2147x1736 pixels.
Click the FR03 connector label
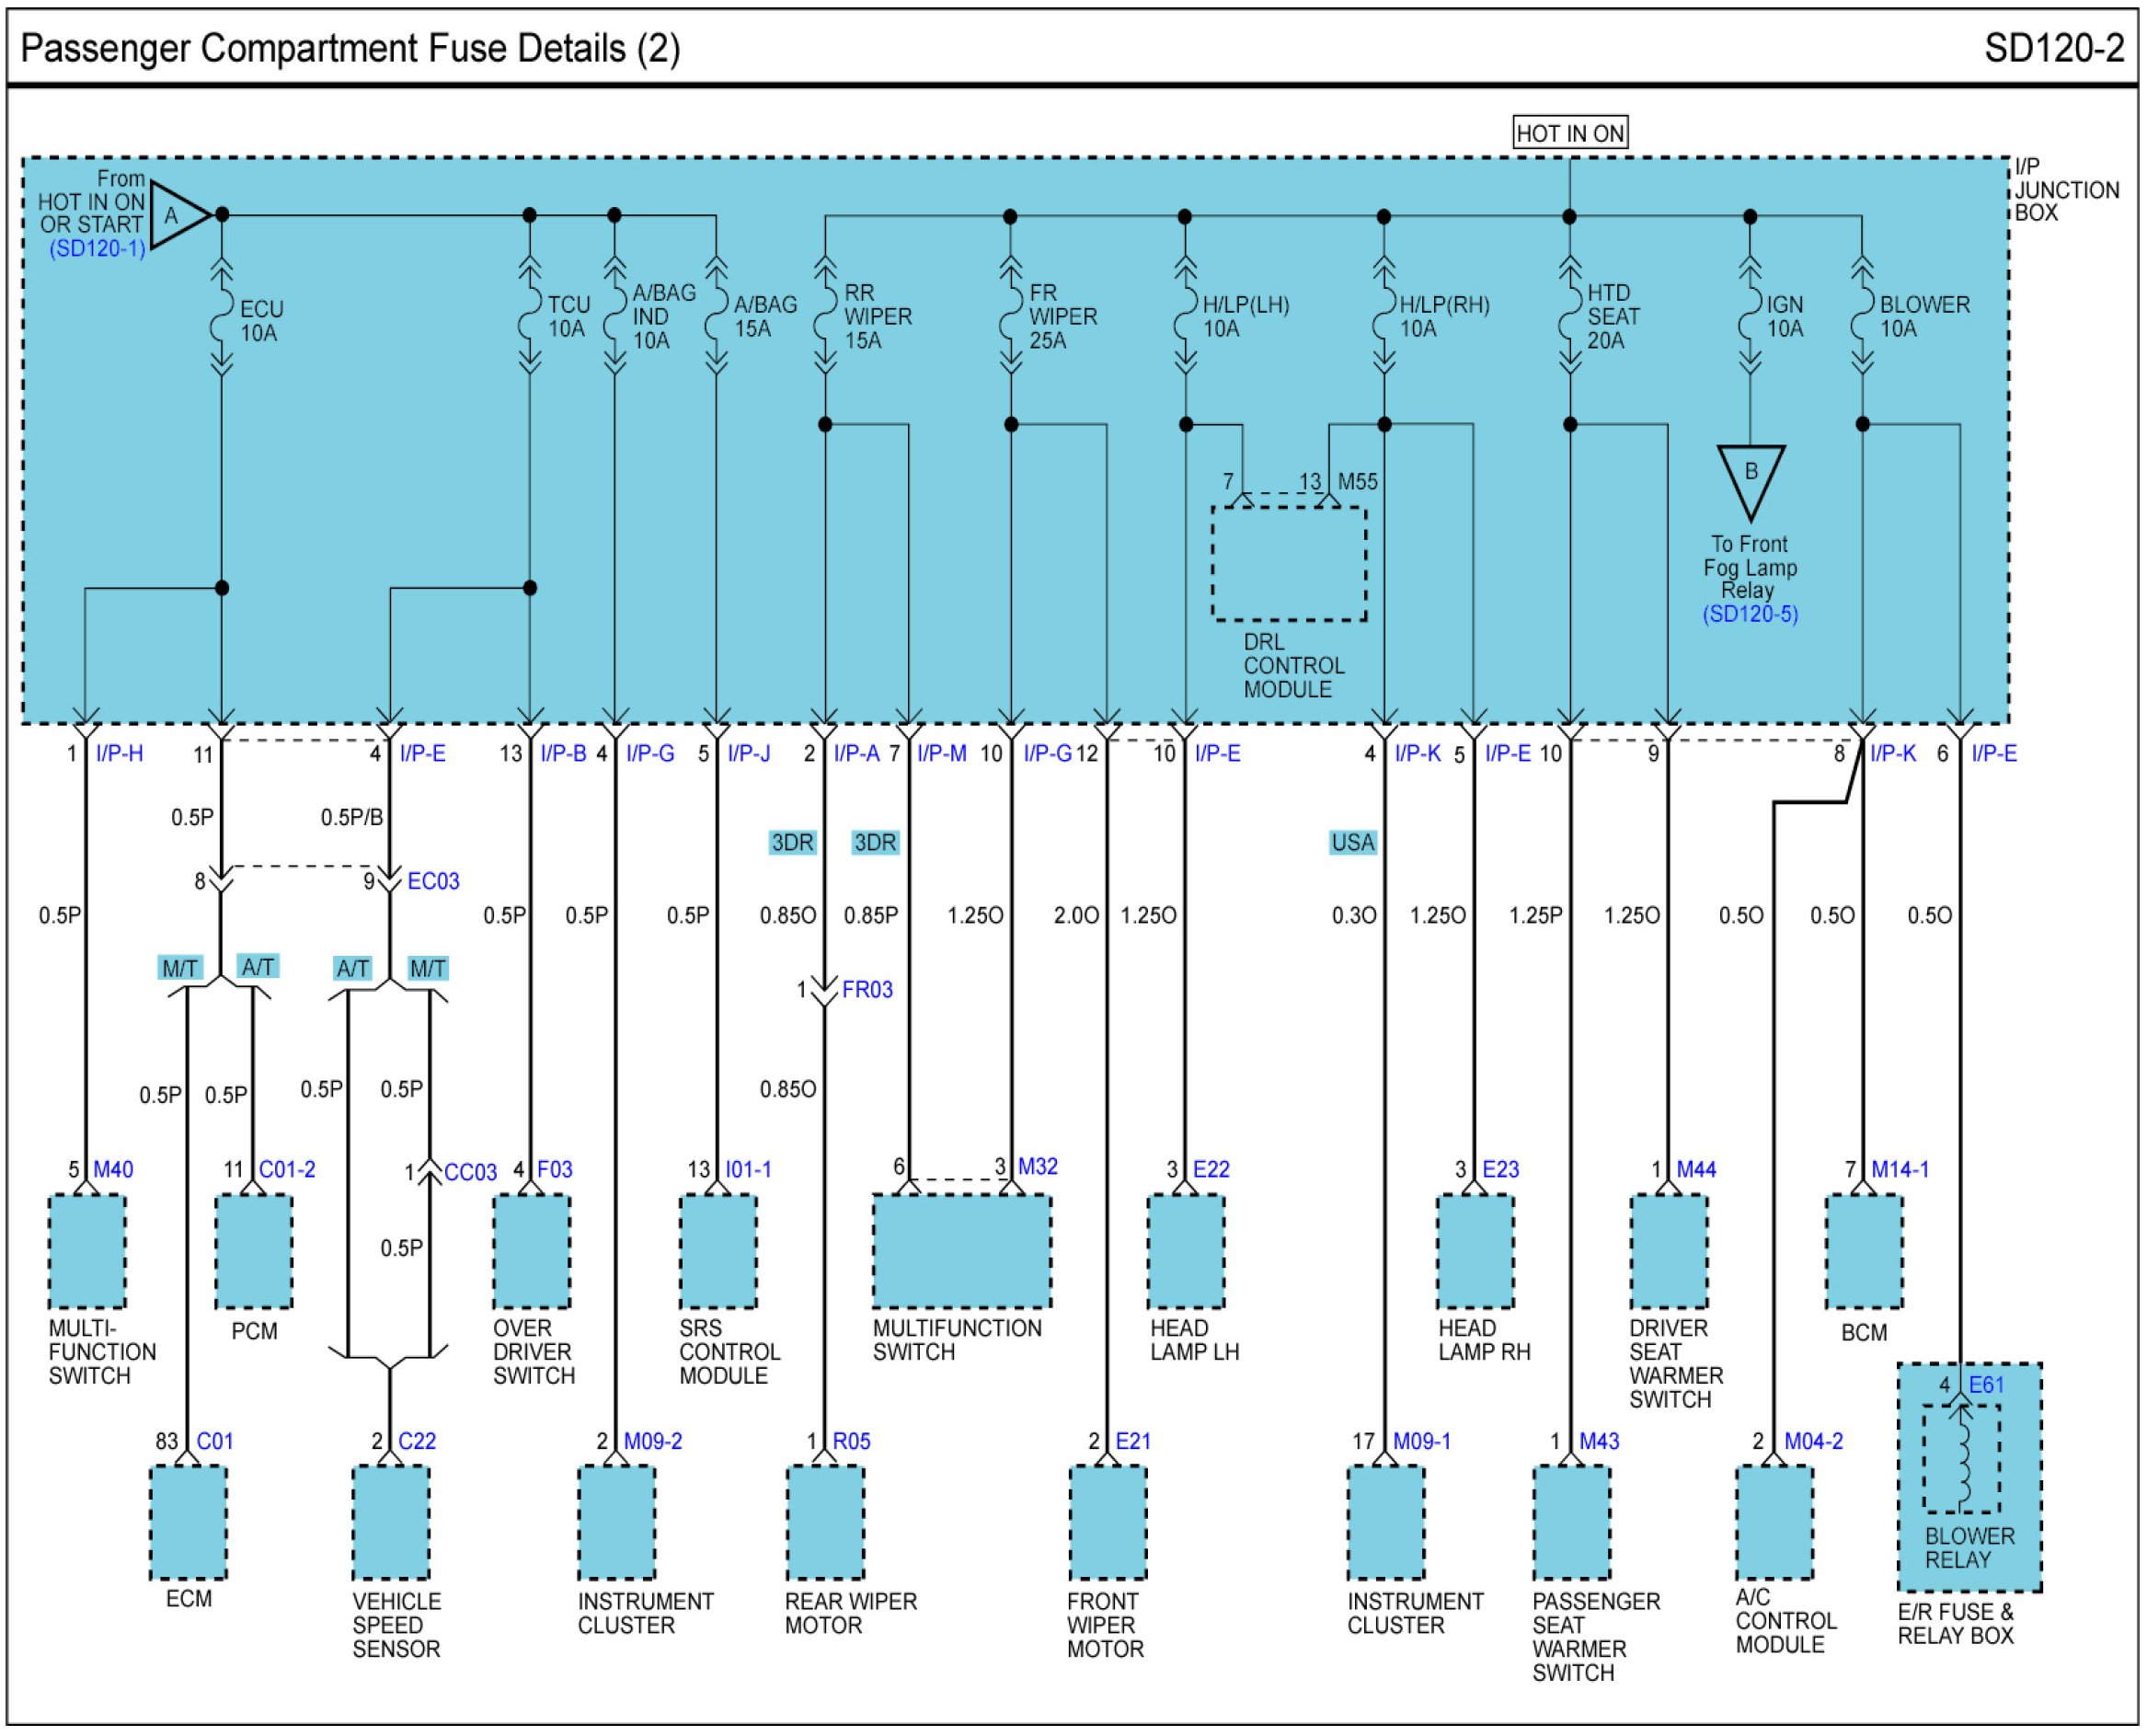point(867,990)
